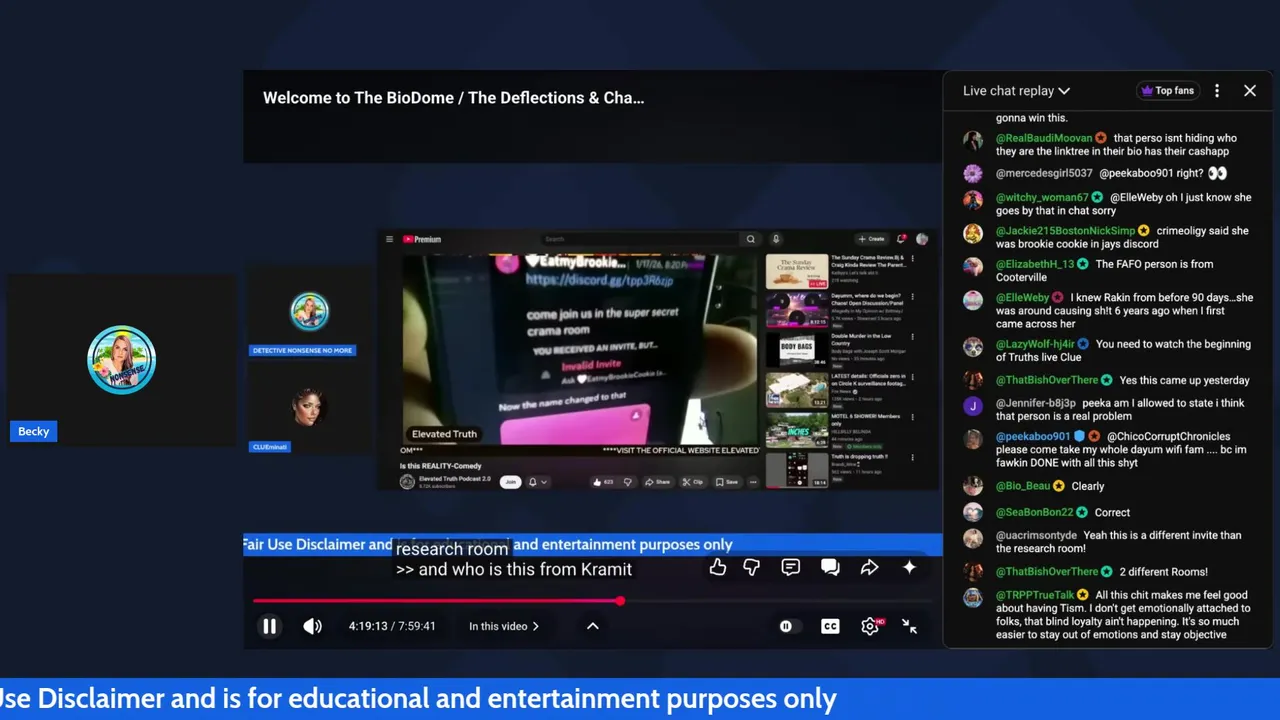Image resolution: width=1280 pixels, height=720 pixels.
Task: Click the Top fans button in chat header
Action: pos(1167,91)
